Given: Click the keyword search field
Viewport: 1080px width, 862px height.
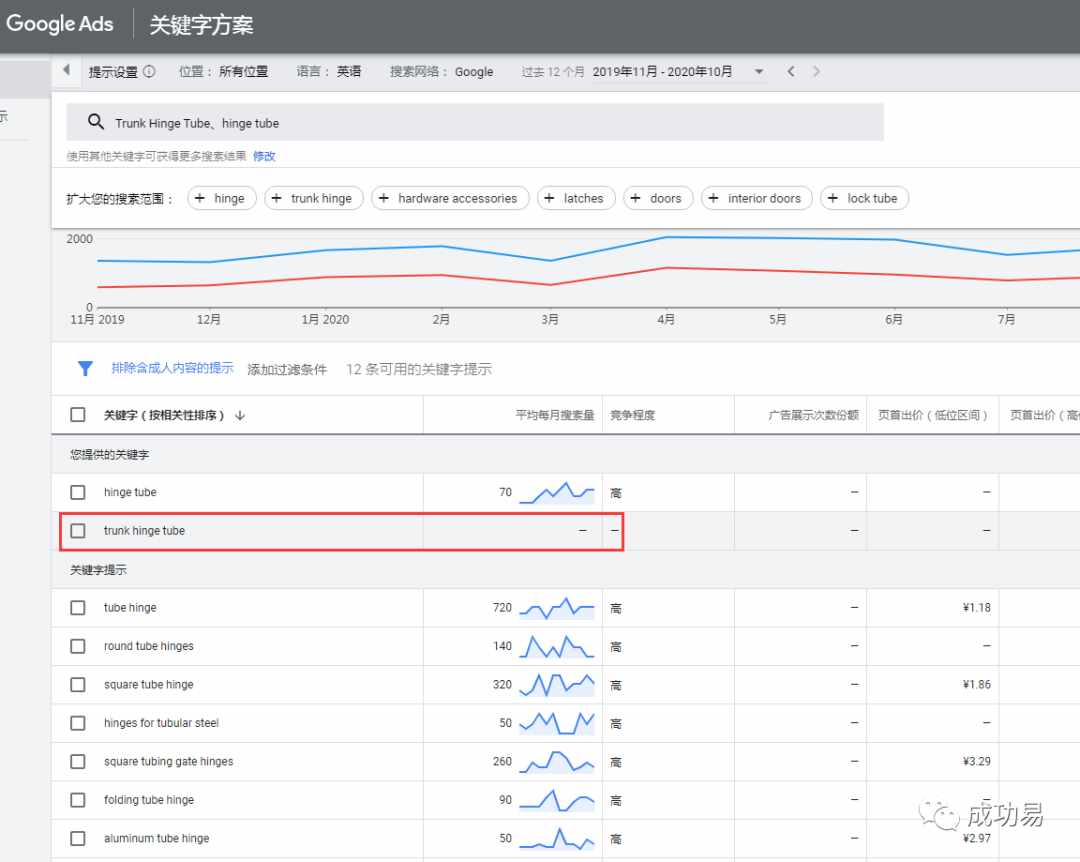Looking at the screenshot, I should [x=475, y=123].
